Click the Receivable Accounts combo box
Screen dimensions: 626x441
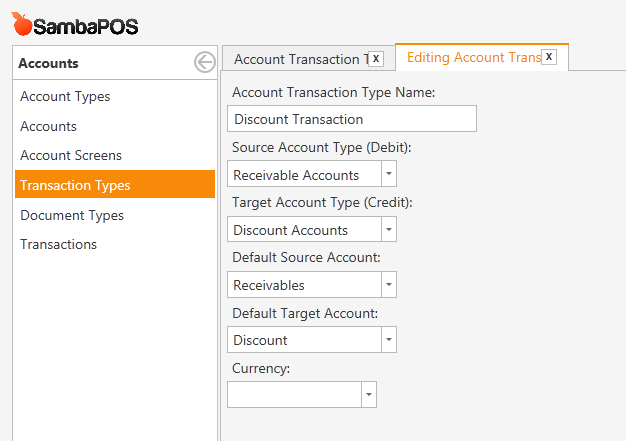312,174
